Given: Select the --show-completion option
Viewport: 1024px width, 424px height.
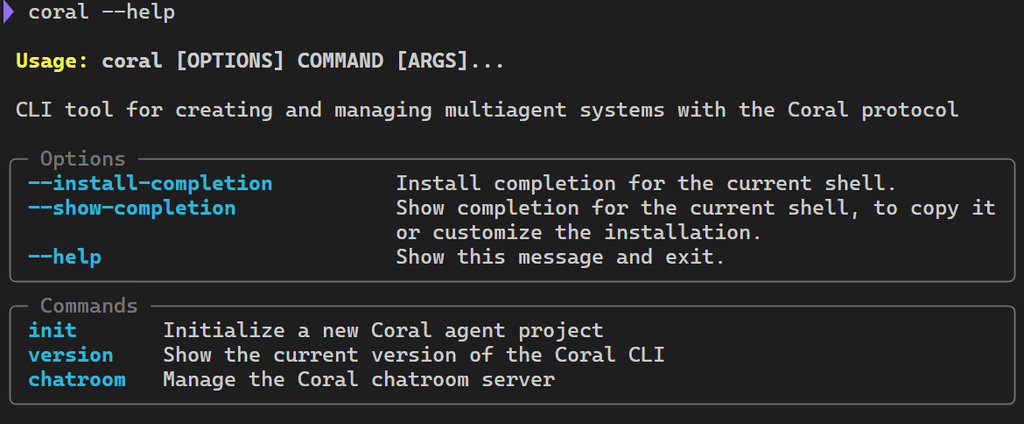Looking at the screenshot, I should click(x=132, y=208).
